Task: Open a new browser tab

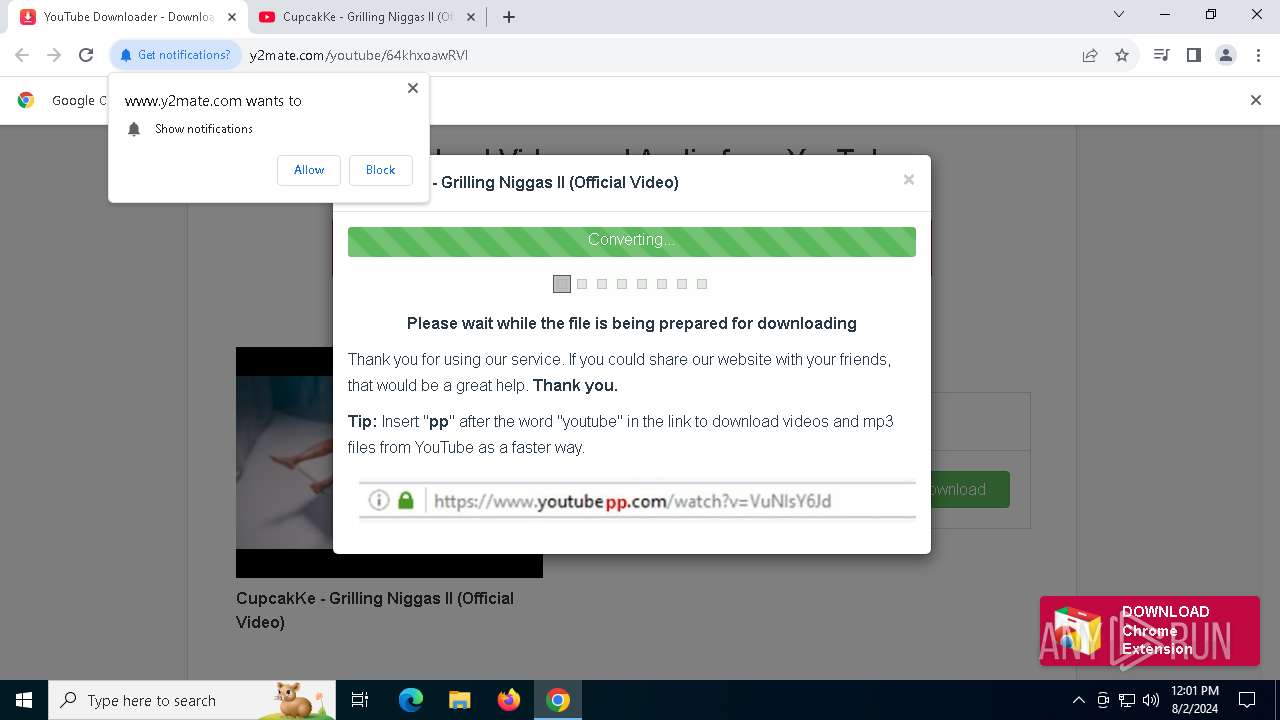Action: point(509,17)
